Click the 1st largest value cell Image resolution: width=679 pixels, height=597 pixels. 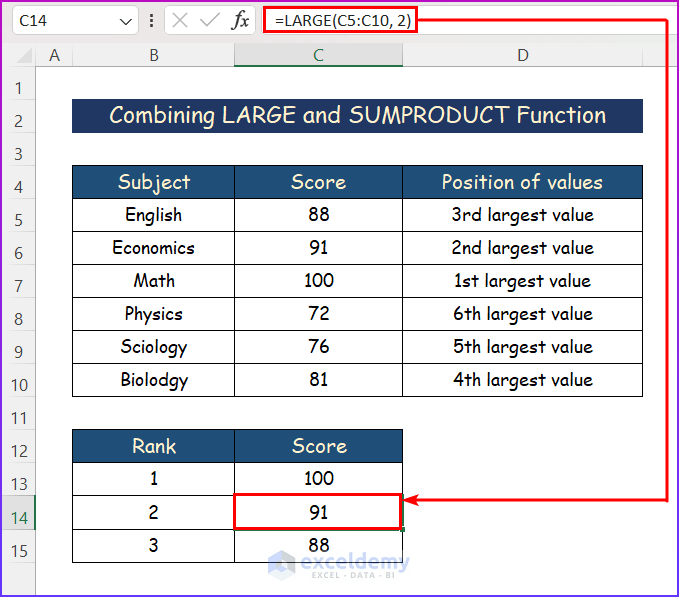523,281
